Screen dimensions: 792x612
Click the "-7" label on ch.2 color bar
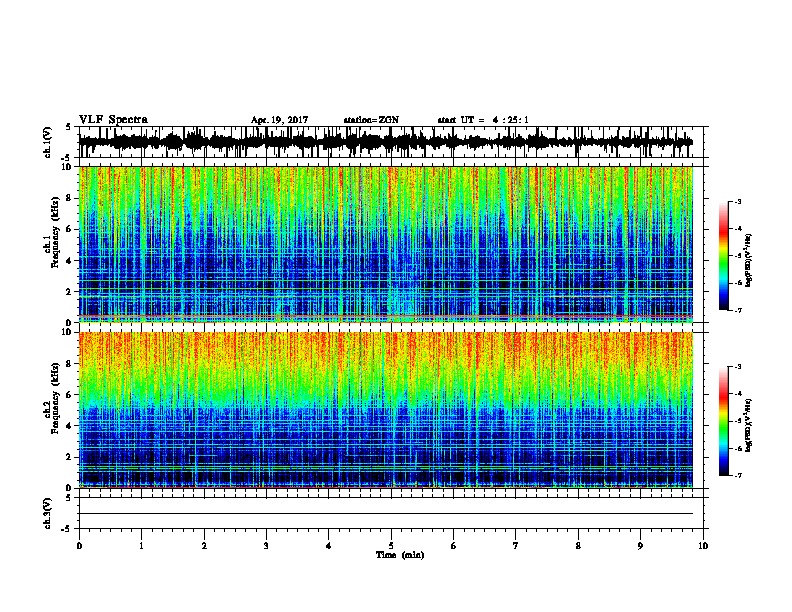pyautogui.click(x=738, y=476)
